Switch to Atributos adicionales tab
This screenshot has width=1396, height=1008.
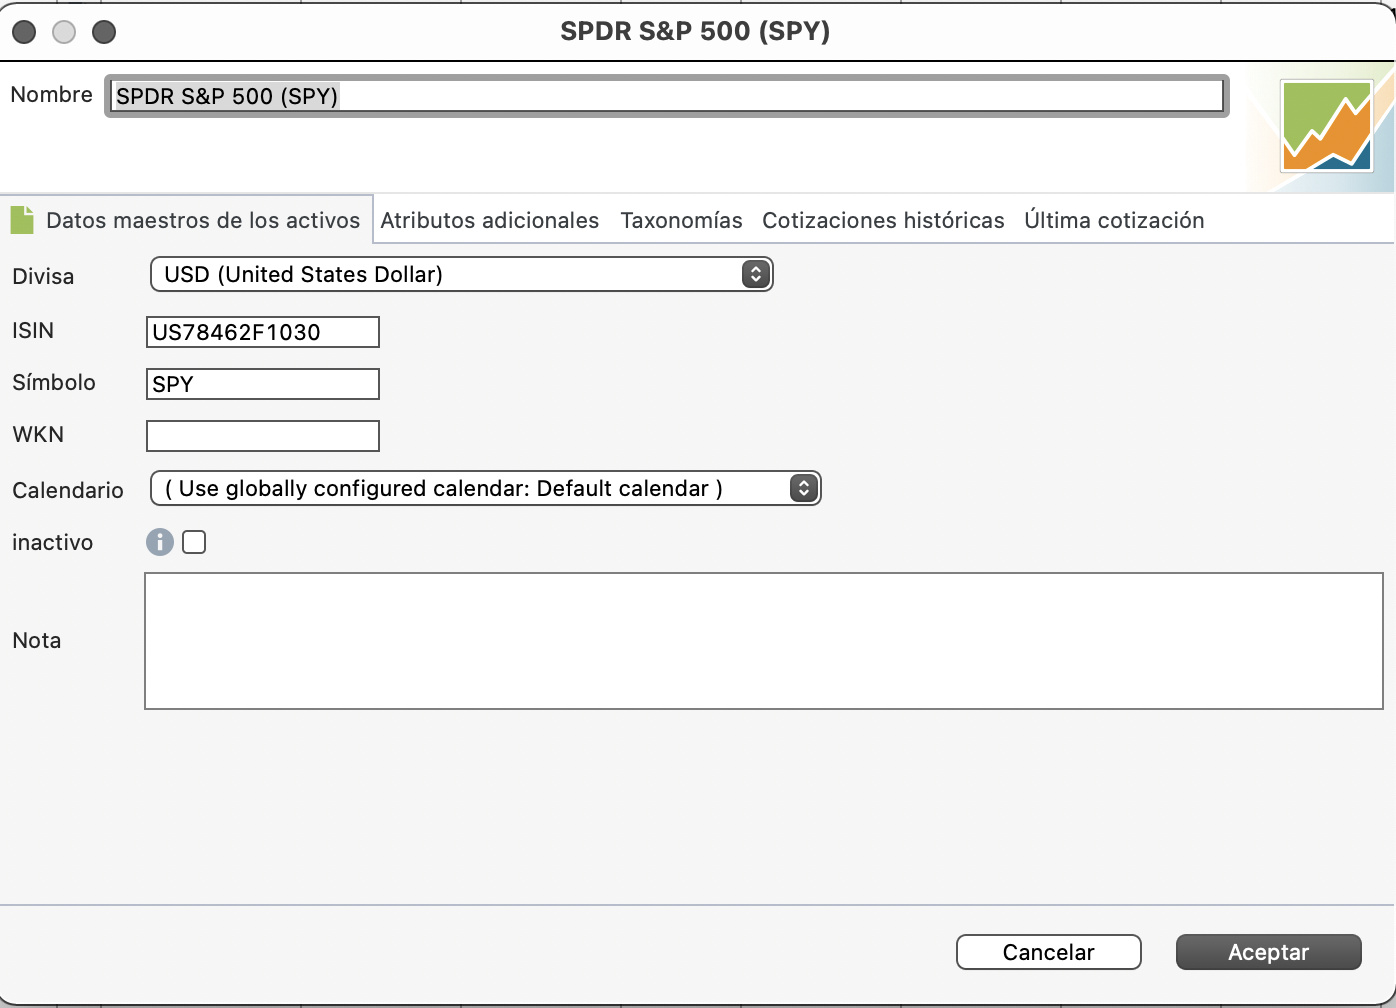(x=490, y=220)
